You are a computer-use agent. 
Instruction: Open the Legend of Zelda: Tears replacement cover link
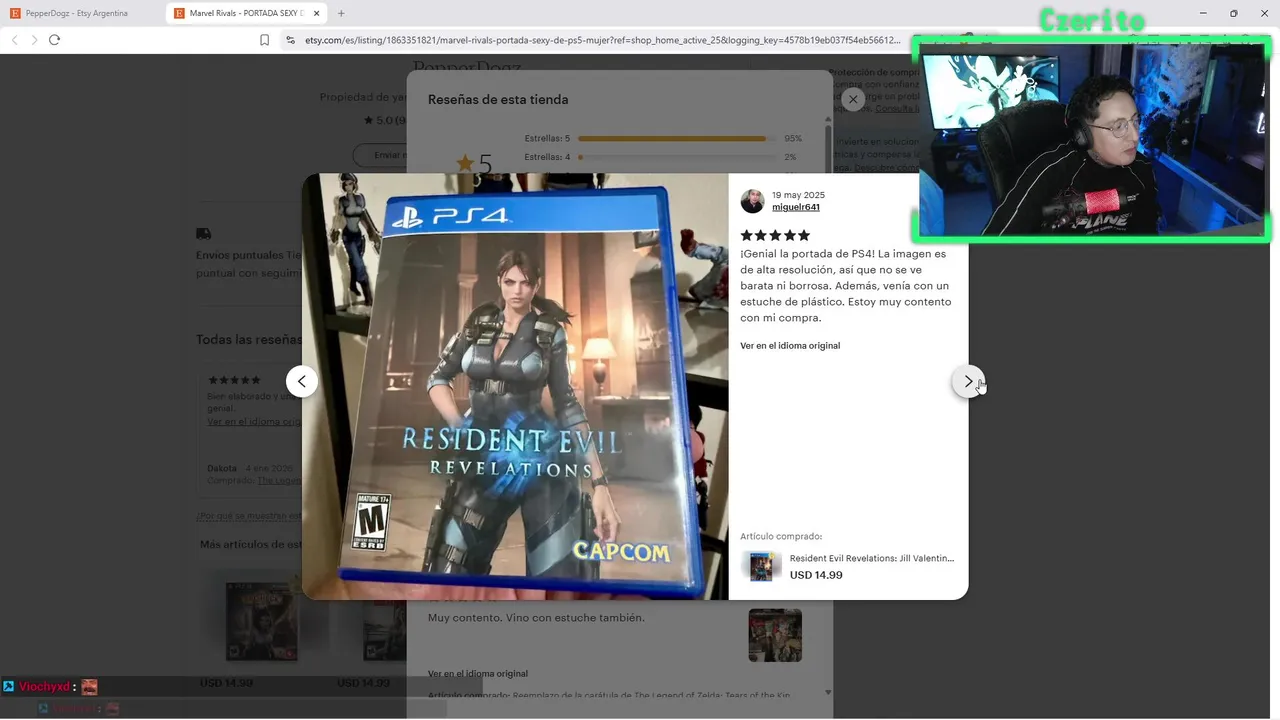click(651, 695)
